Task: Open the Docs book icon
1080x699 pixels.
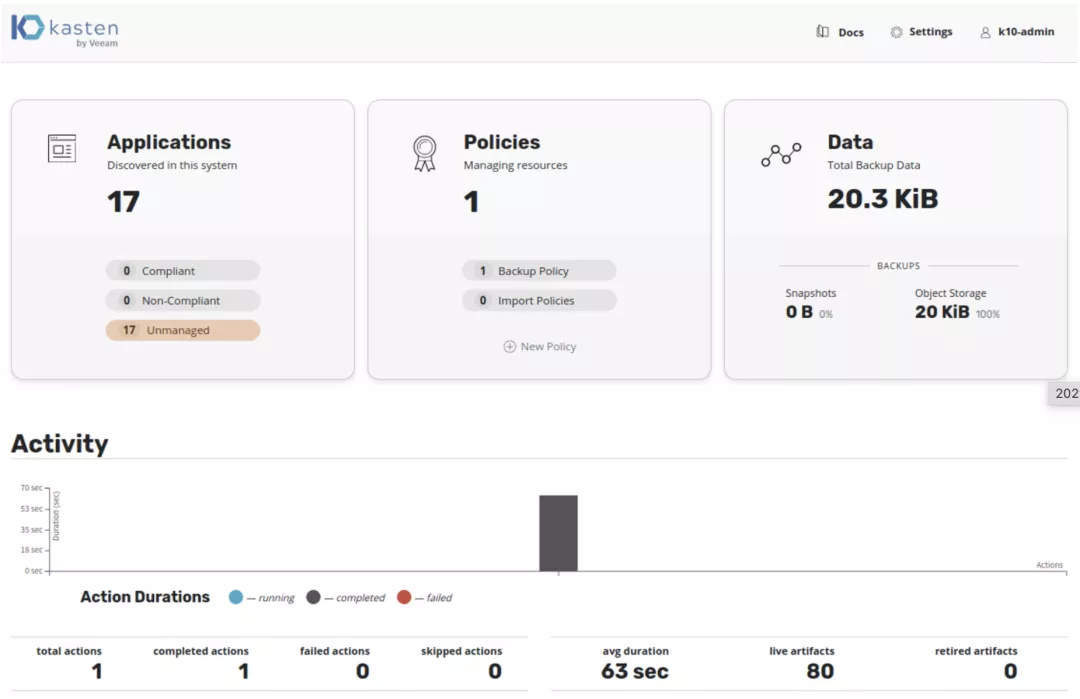Action: [822, 31]
